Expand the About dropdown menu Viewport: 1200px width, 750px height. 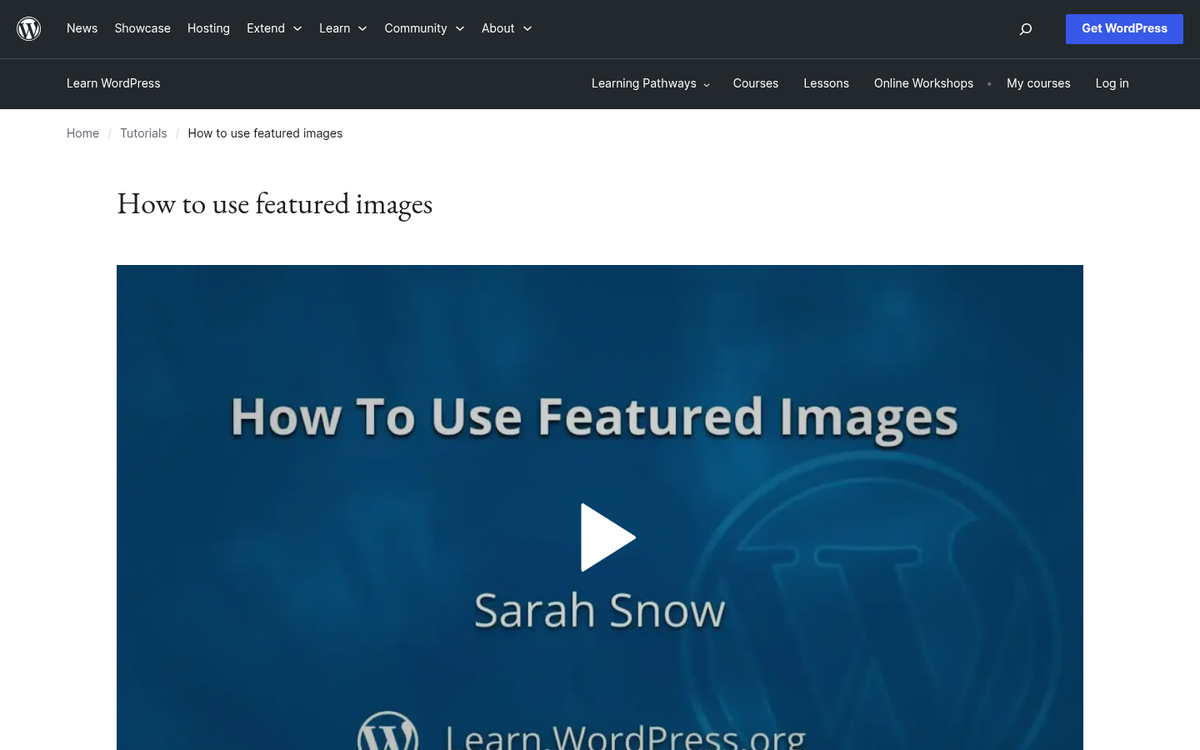pos(505,28)
